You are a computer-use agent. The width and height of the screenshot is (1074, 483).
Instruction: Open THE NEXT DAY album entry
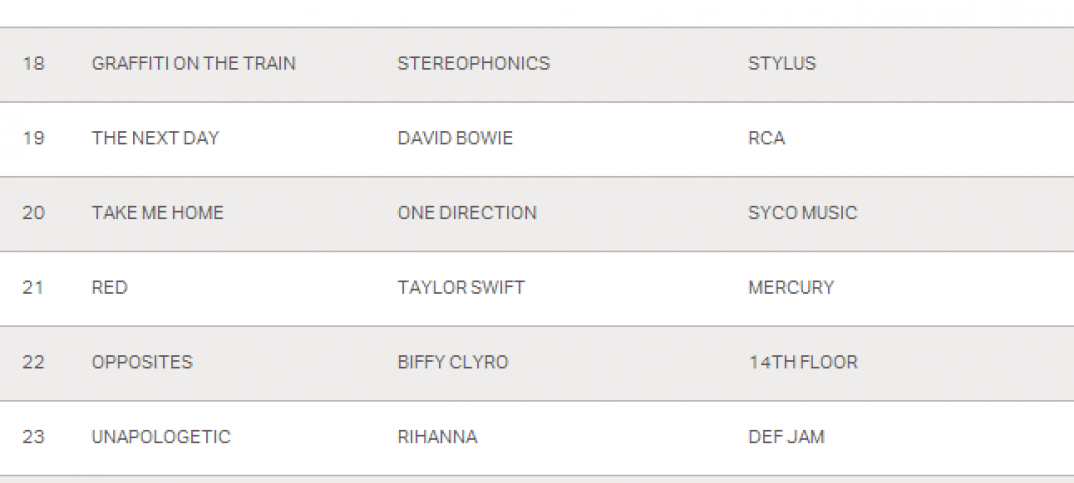(155, 138)
